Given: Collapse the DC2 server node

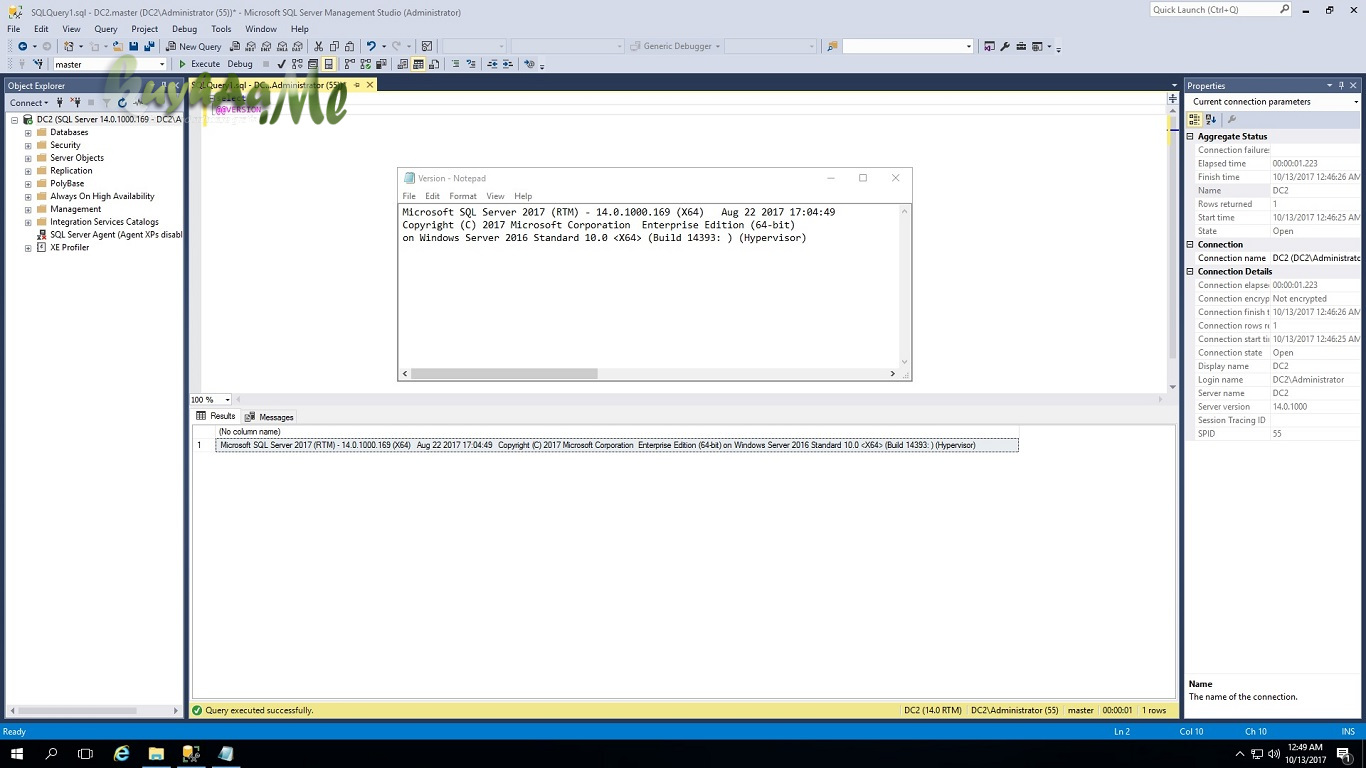Looking at the screenshot, I should pyautogui.click(x=15, y=119).
